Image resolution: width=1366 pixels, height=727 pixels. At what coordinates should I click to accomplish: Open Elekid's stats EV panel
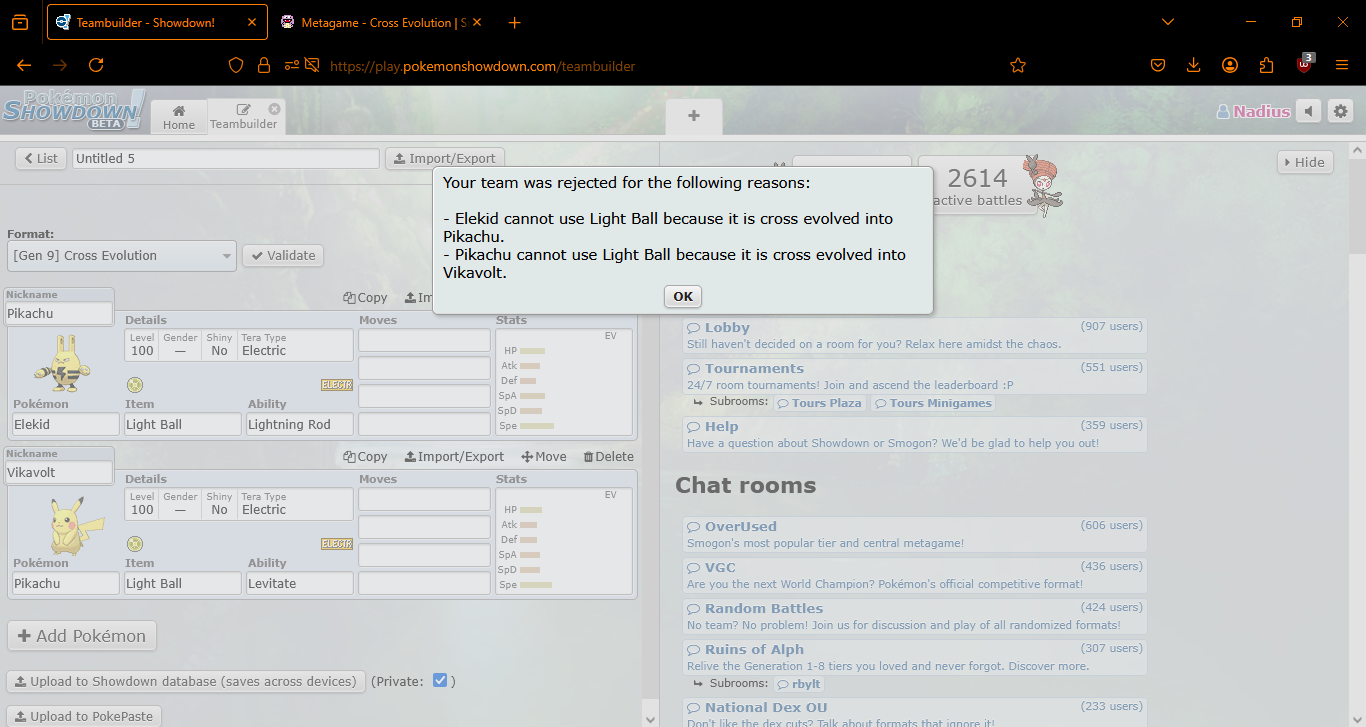pyautogui.click(x=564, y=382)
